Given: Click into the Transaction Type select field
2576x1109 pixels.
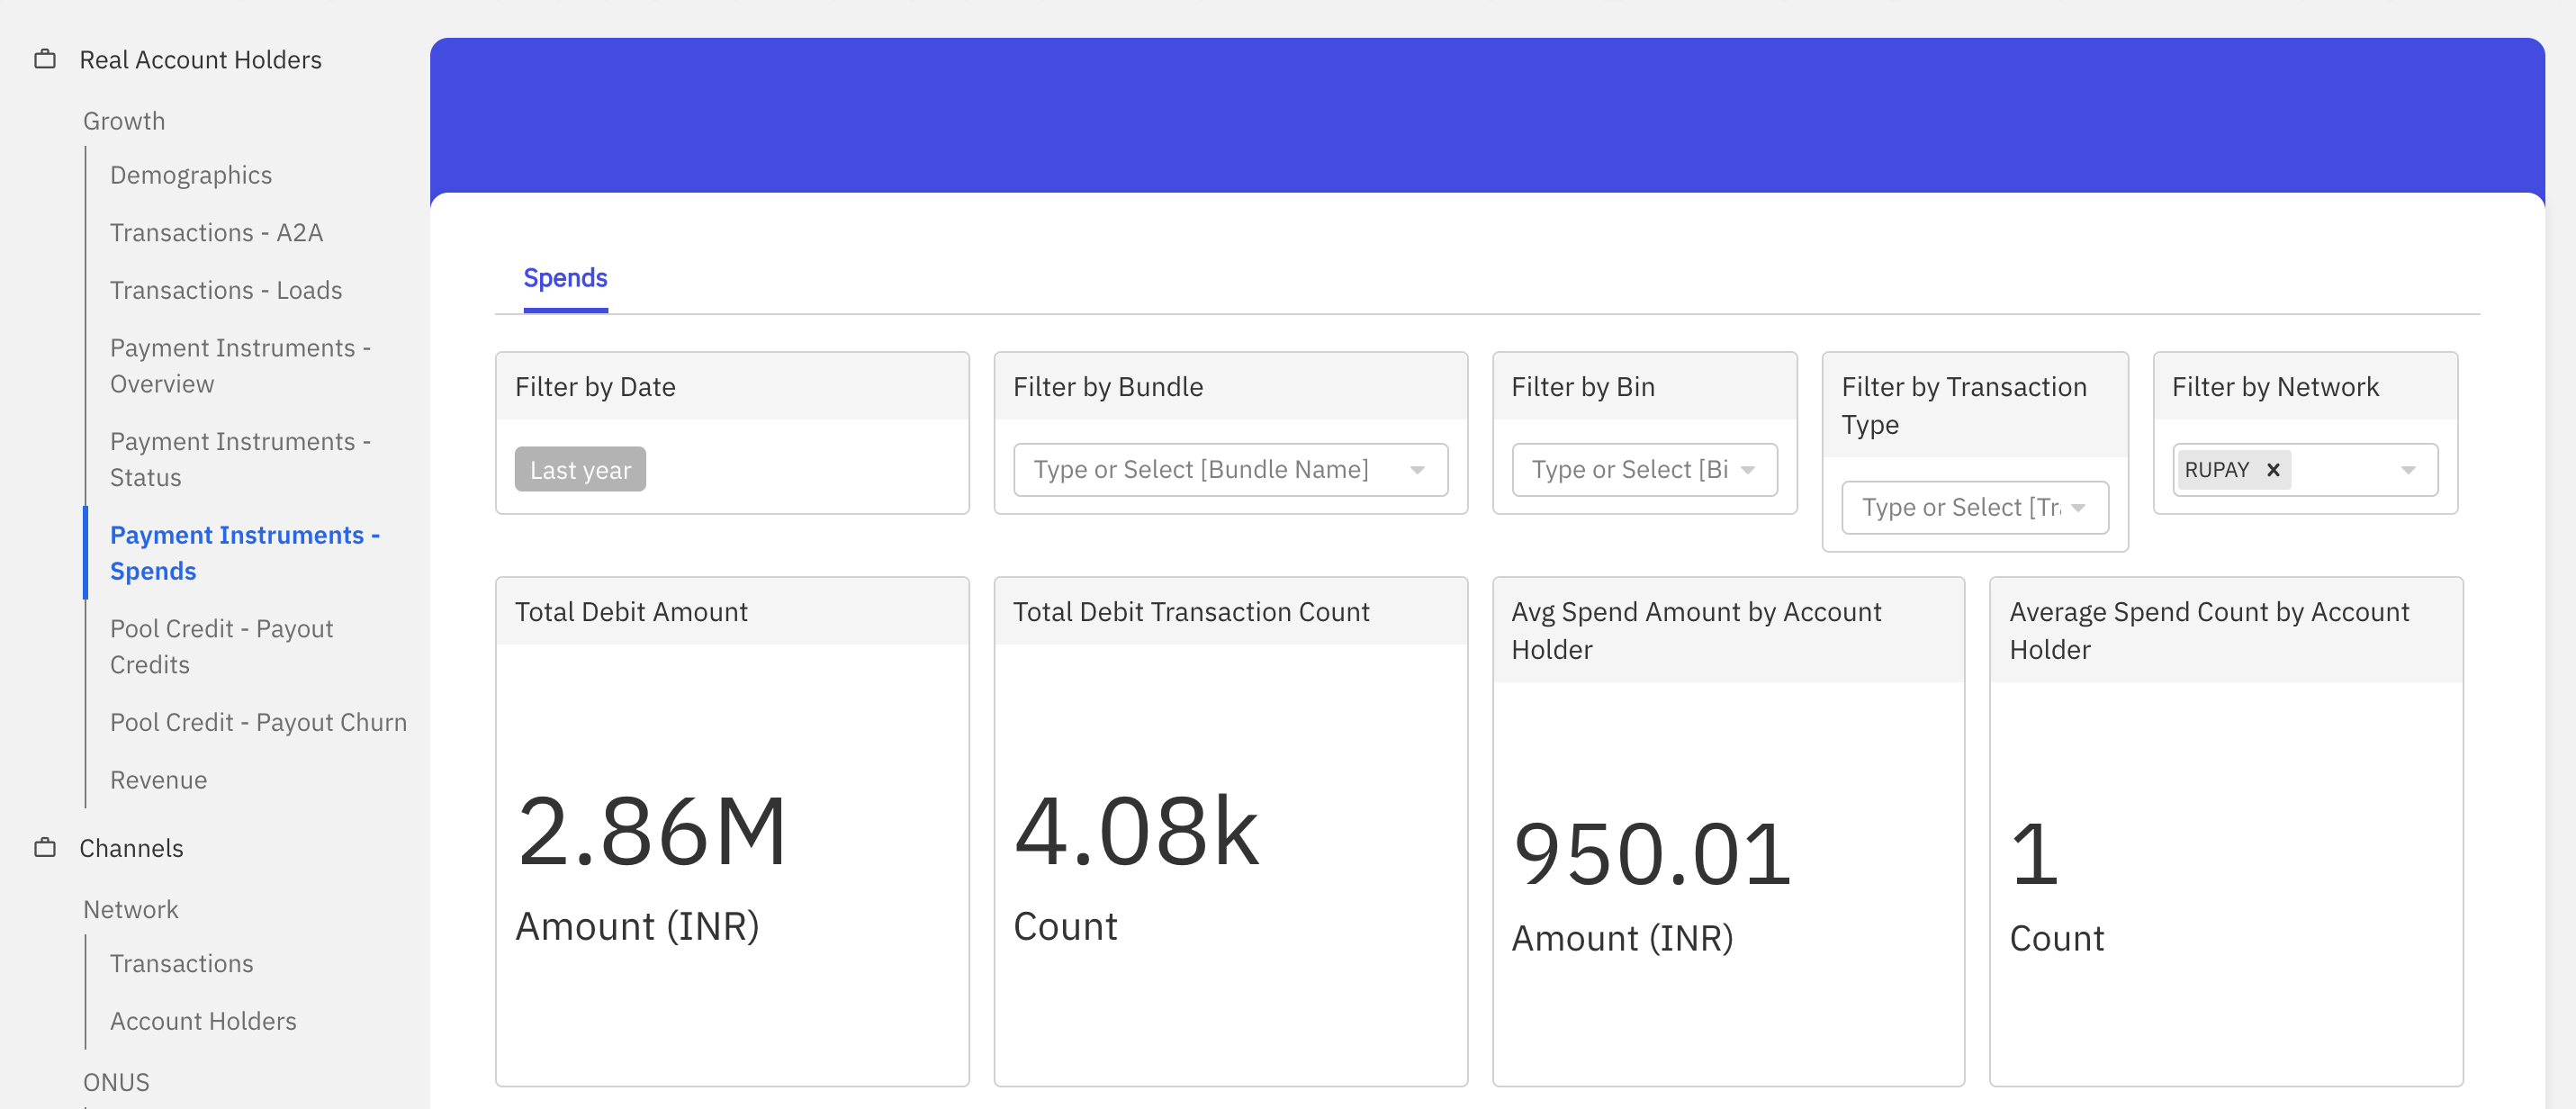Looking at the screenshot, I should tap(1975, 508).
